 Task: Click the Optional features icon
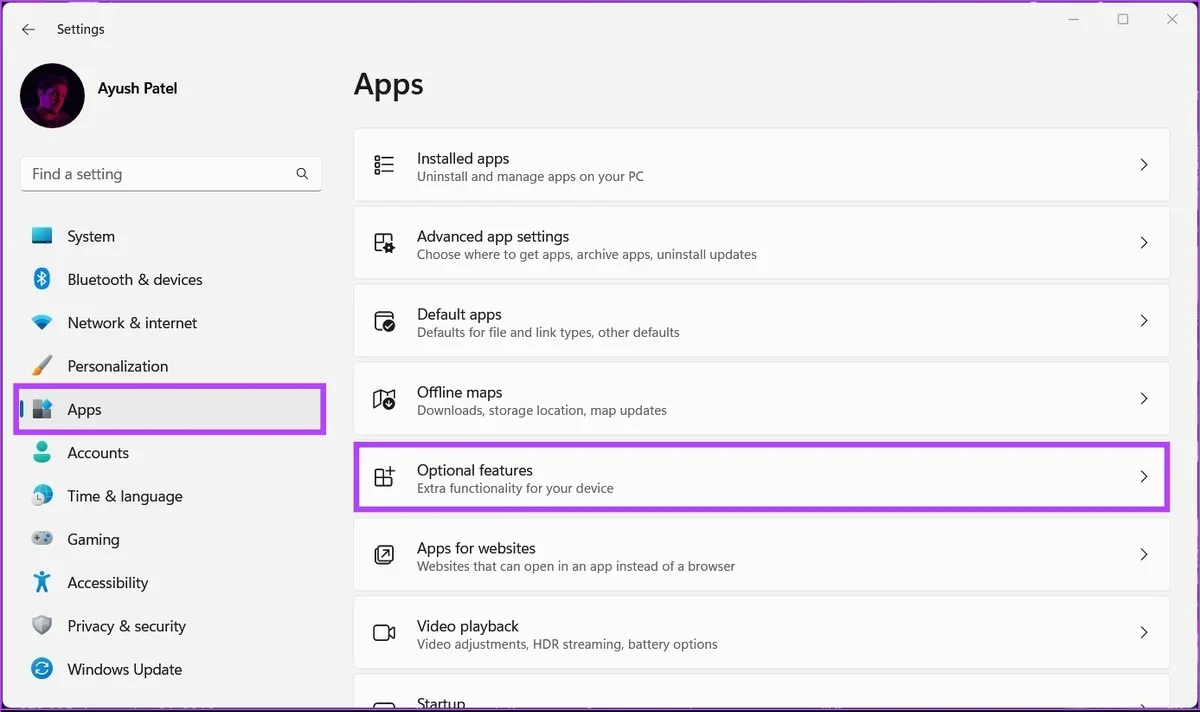384,477
